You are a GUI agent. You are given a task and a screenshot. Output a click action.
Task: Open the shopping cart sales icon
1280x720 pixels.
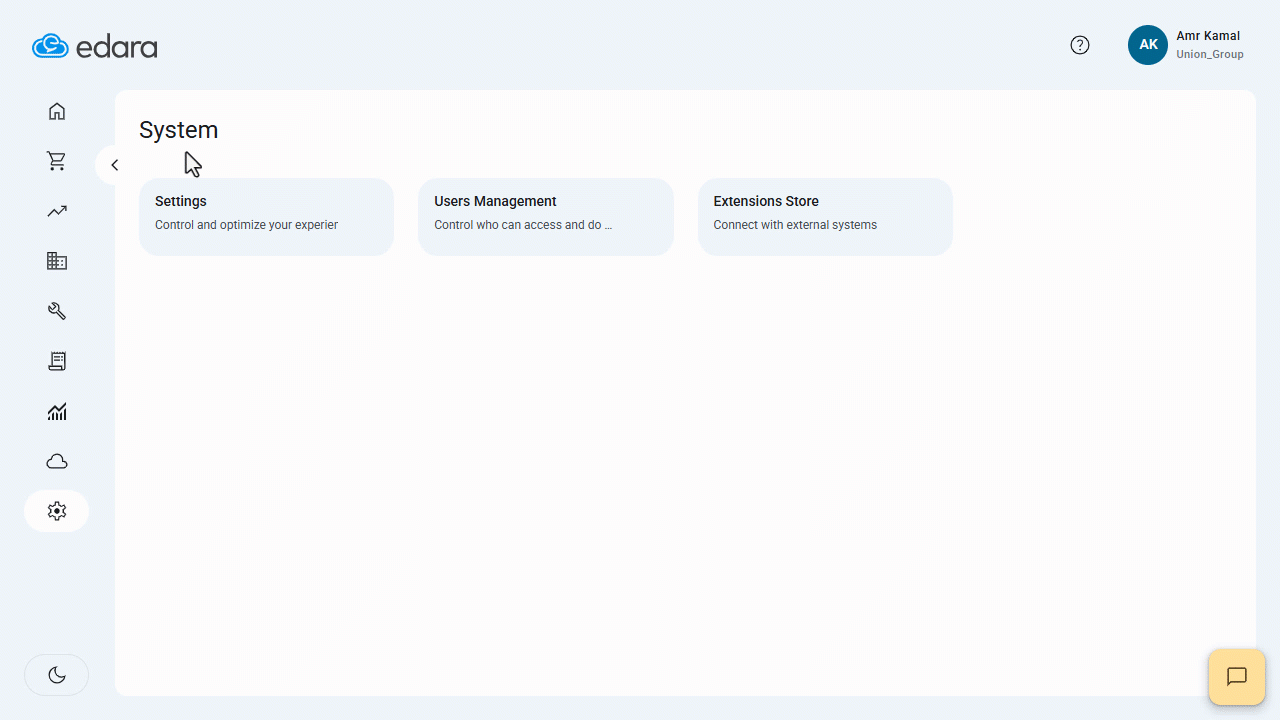tap(57, 161)
